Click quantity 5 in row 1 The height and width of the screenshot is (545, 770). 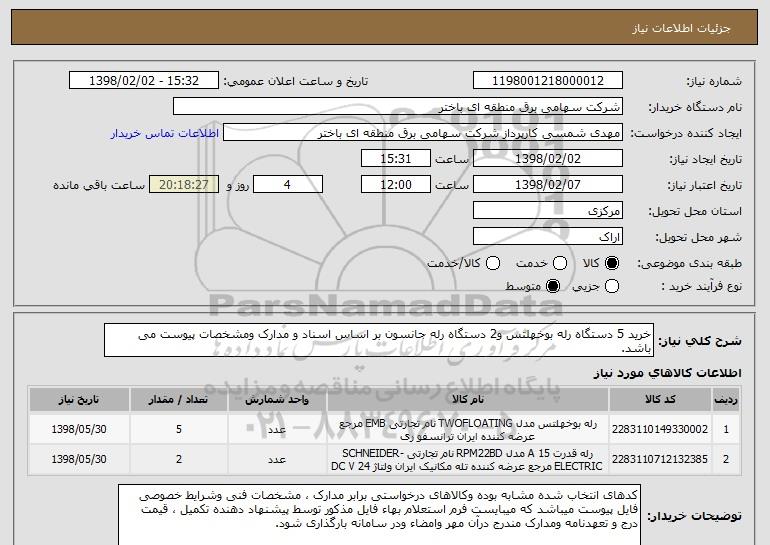tap(179, 429)
